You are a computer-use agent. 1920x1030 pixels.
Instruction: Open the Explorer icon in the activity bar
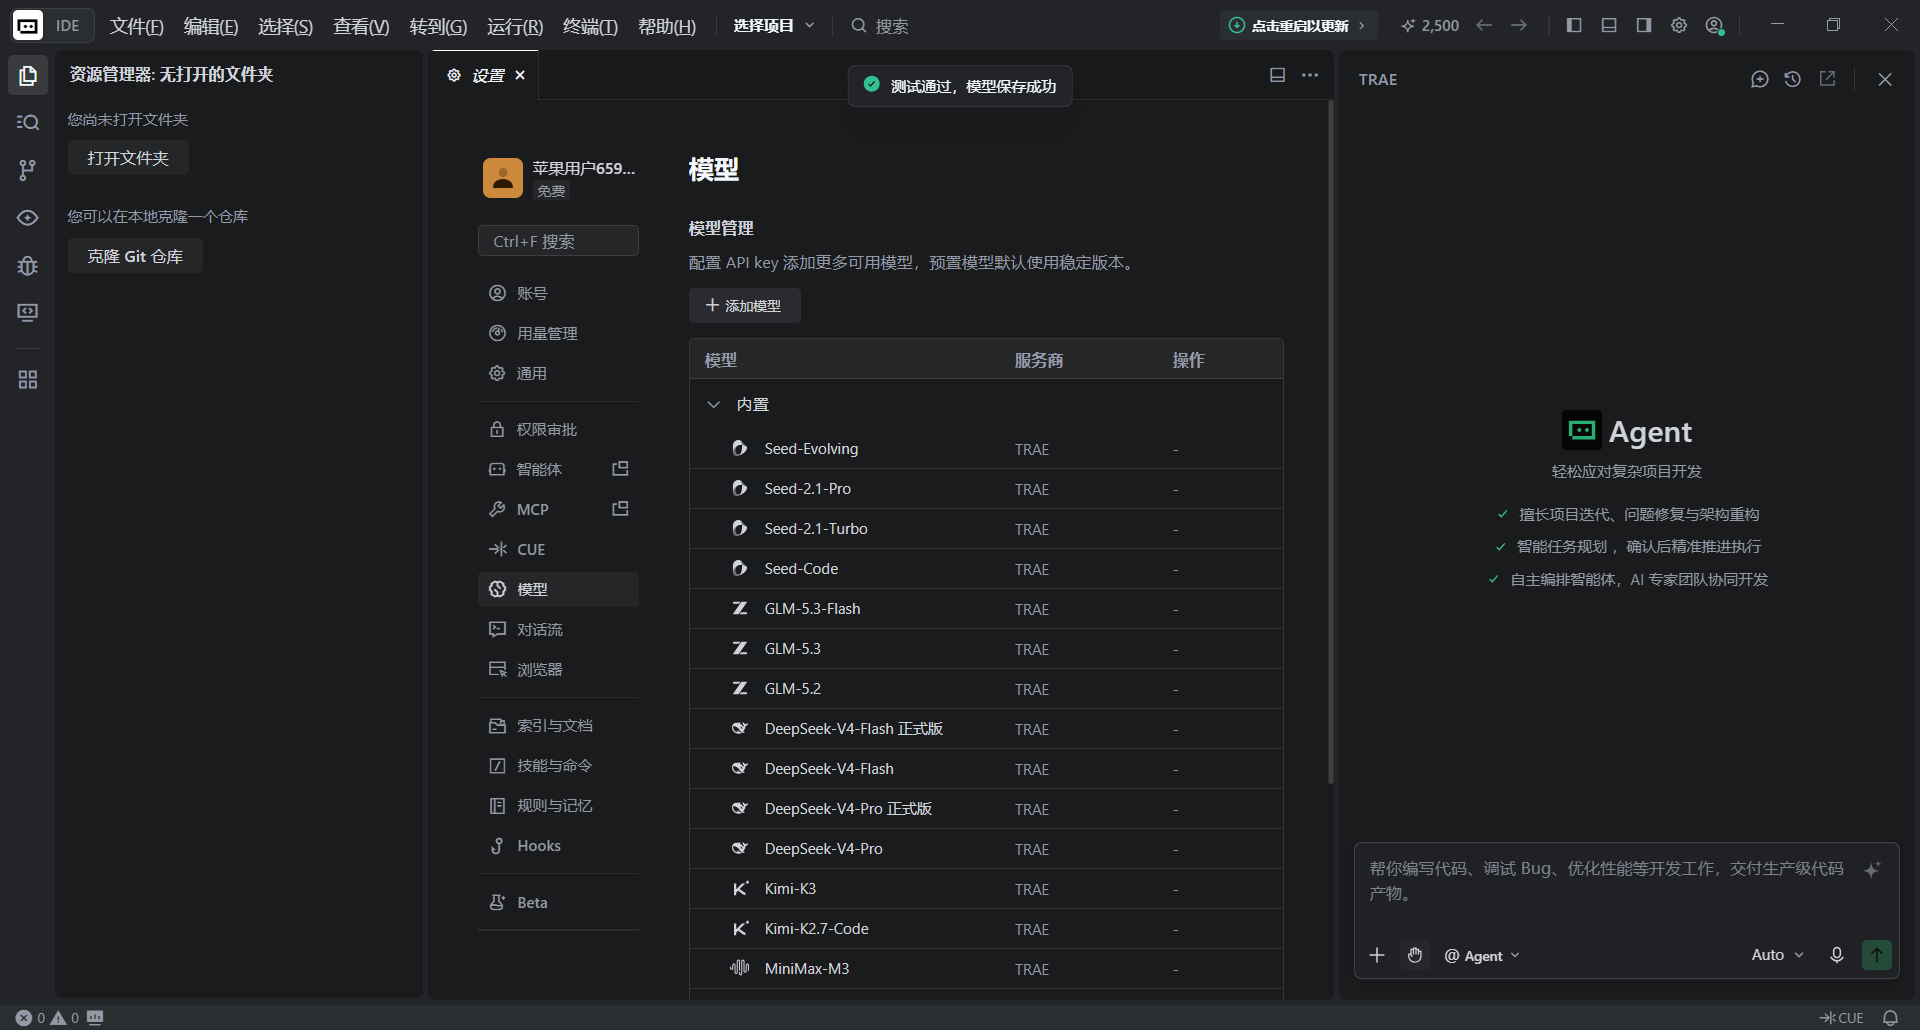(28, 75)
